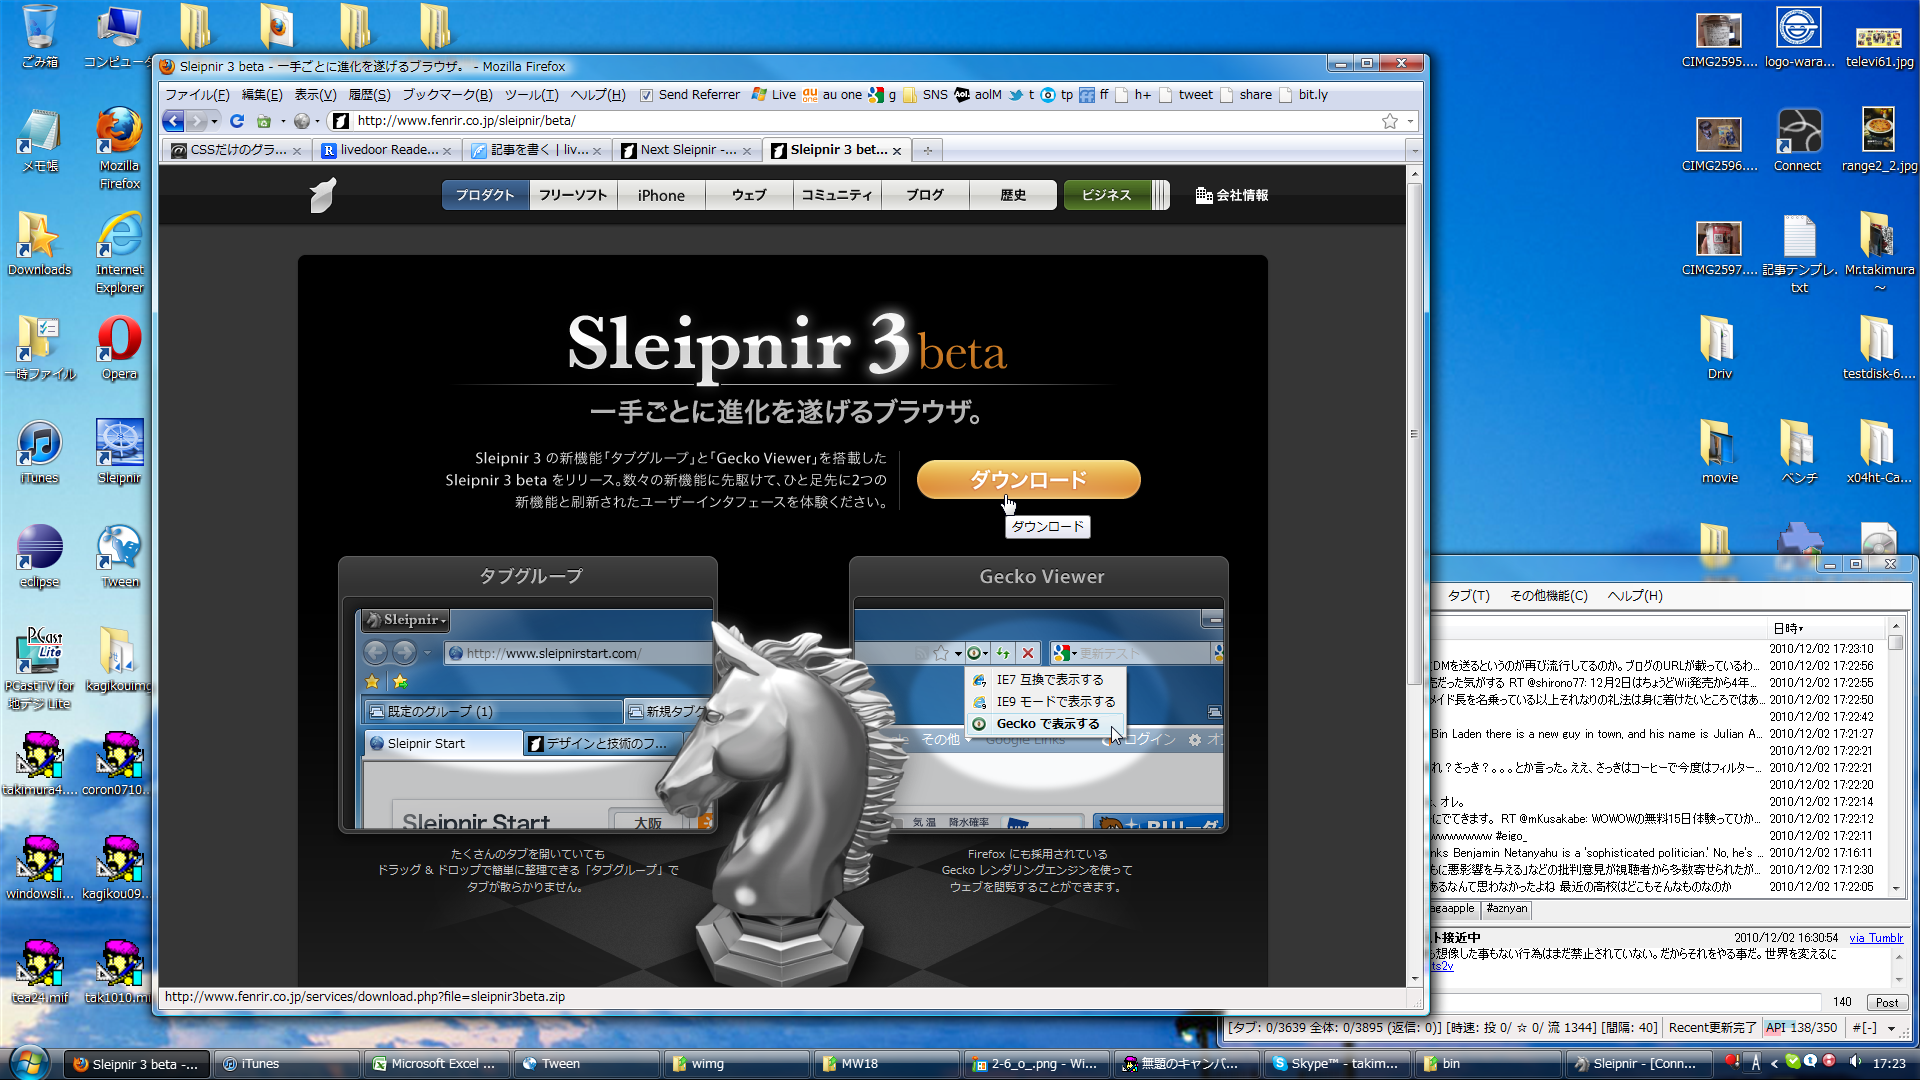Open the SNS bookmarks folder
This screenshot has height=1080, width=1920.
pos(925,95)
